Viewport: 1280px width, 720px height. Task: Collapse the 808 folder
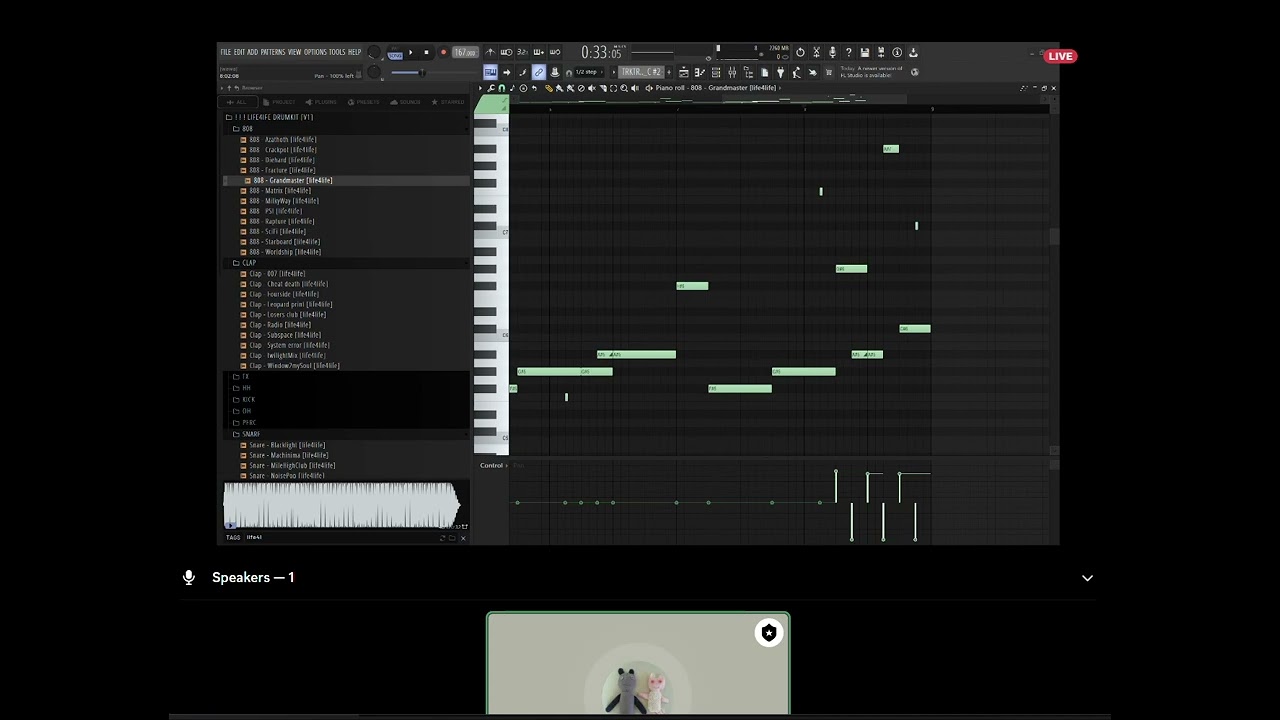pyautogui.click(x=243, y=129)
